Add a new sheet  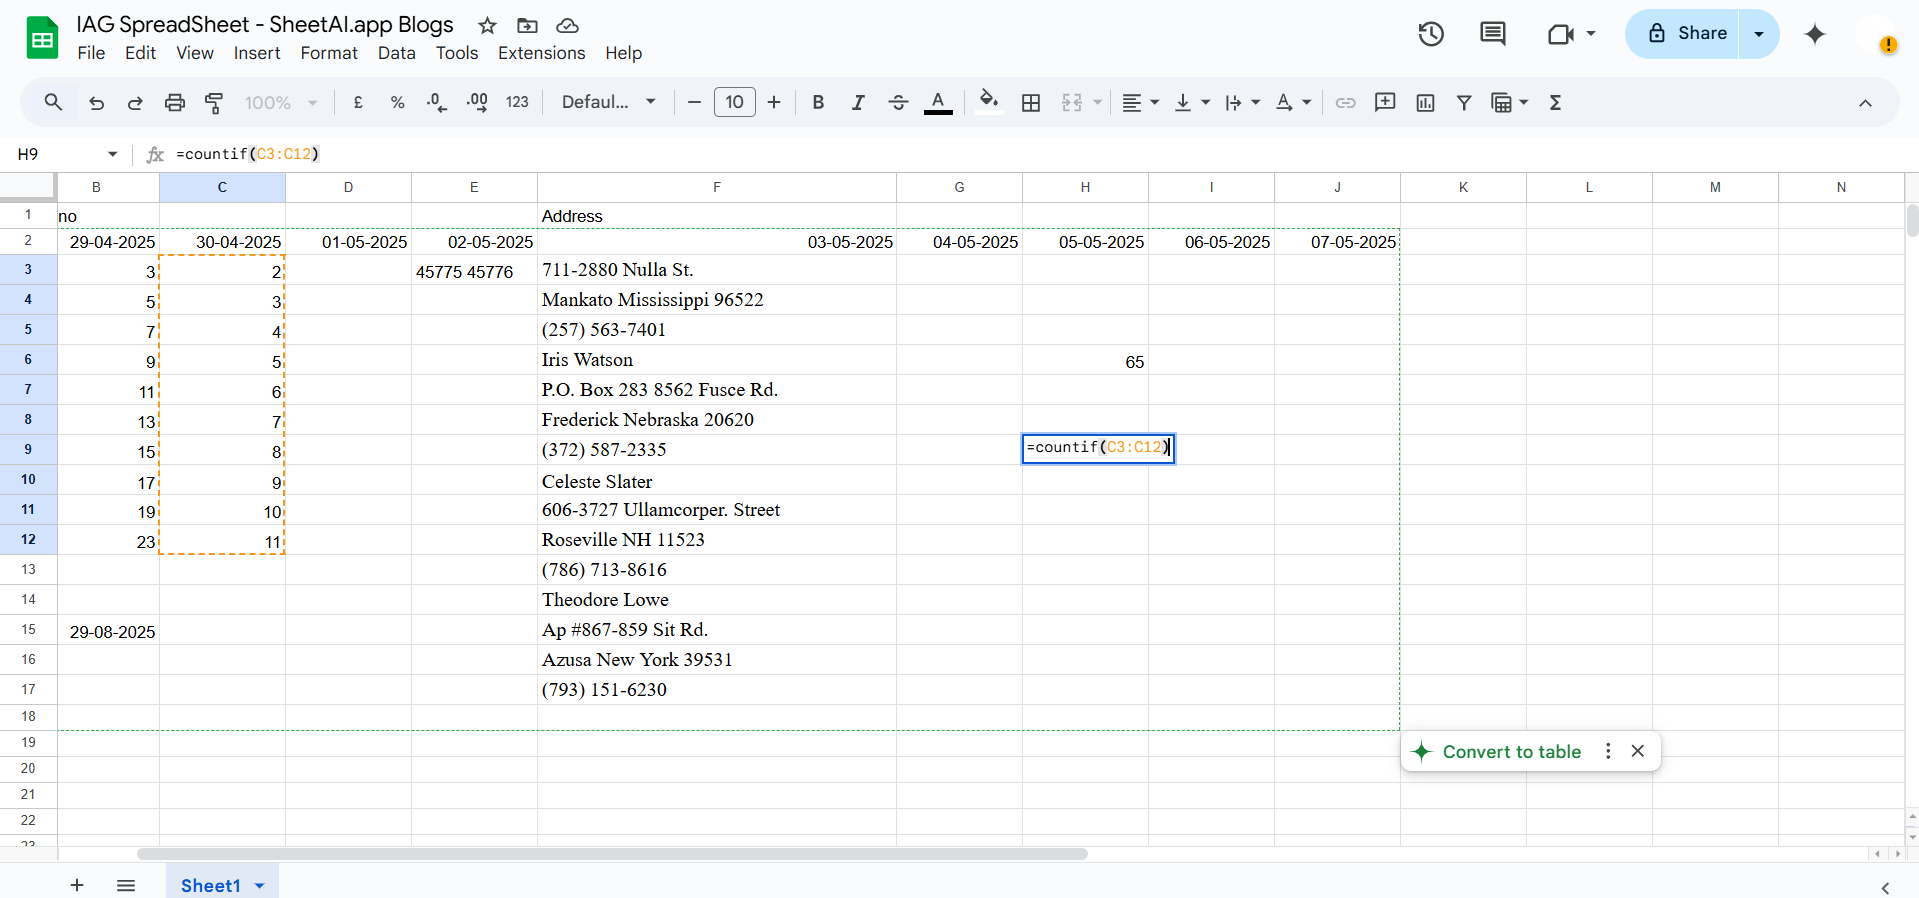click(77, 885)
